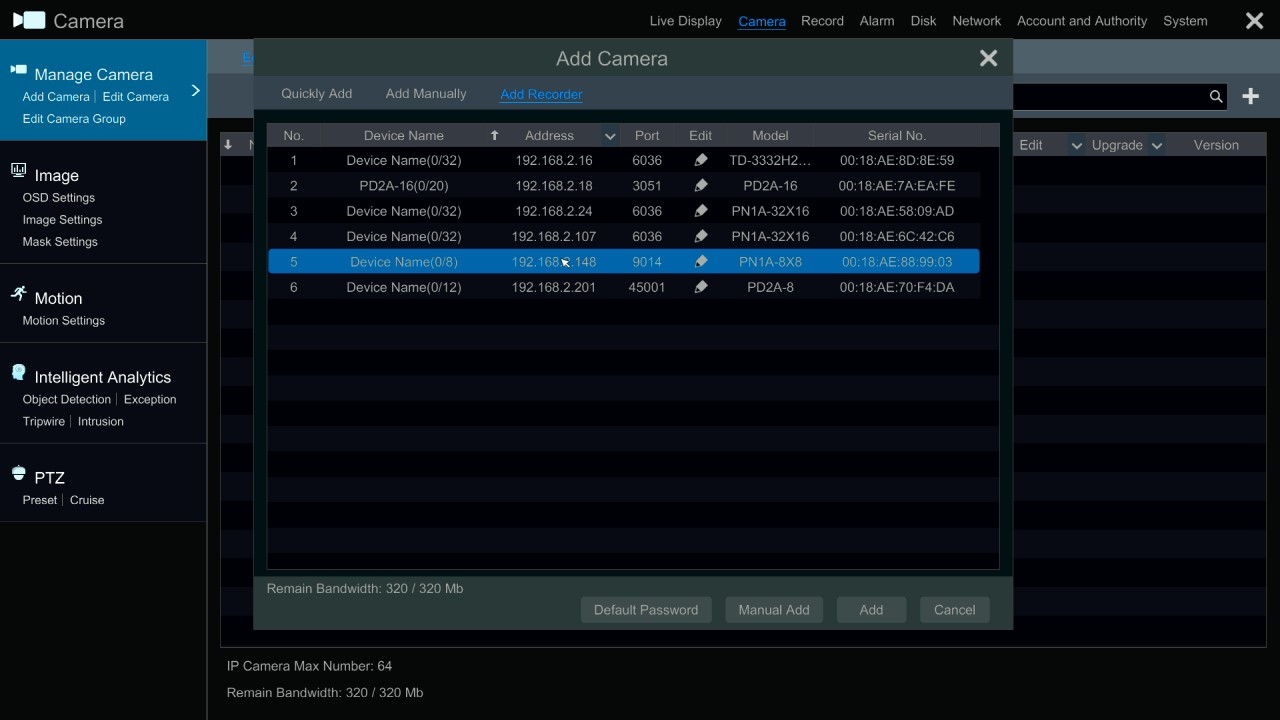Switch to the Quickly Add tab

click(316, 94)
